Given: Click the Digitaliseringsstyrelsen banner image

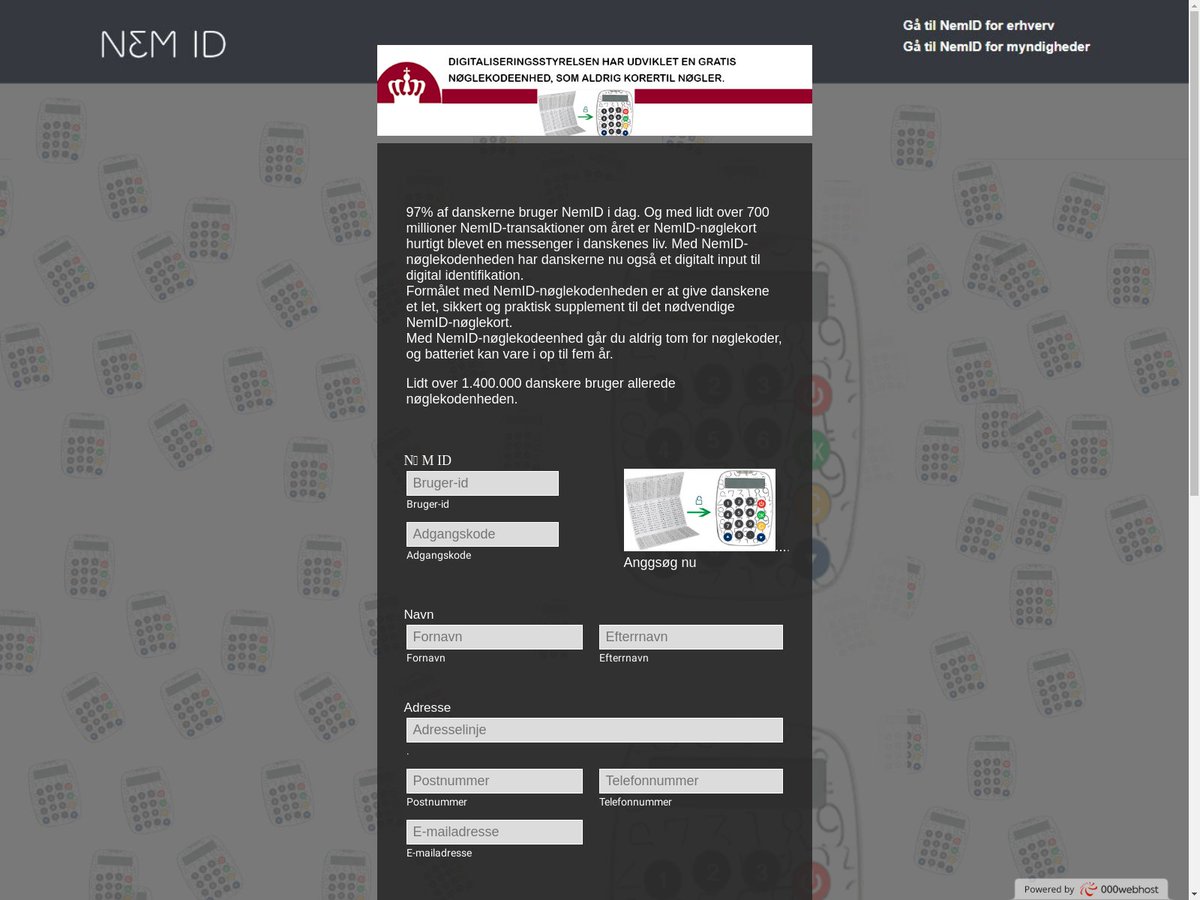Looking at the screenshot, I should point(594,90).
